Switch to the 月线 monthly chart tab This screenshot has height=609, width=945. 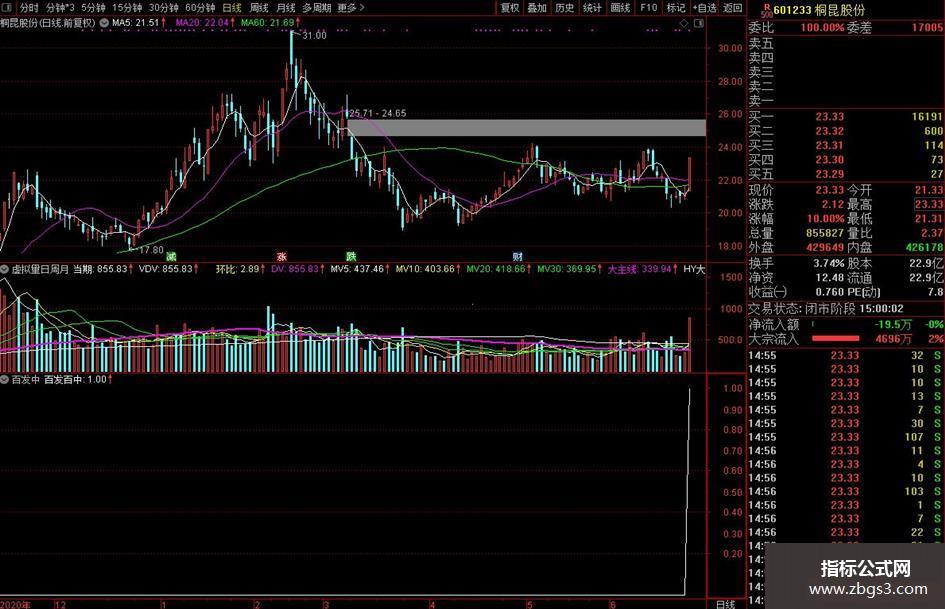pos(286,7)
